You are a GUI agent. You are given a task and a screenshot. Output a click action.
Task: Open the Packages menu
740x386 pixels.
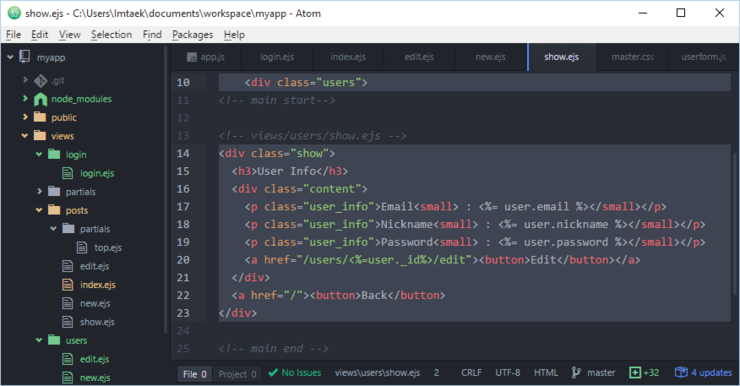coord(193,34)
